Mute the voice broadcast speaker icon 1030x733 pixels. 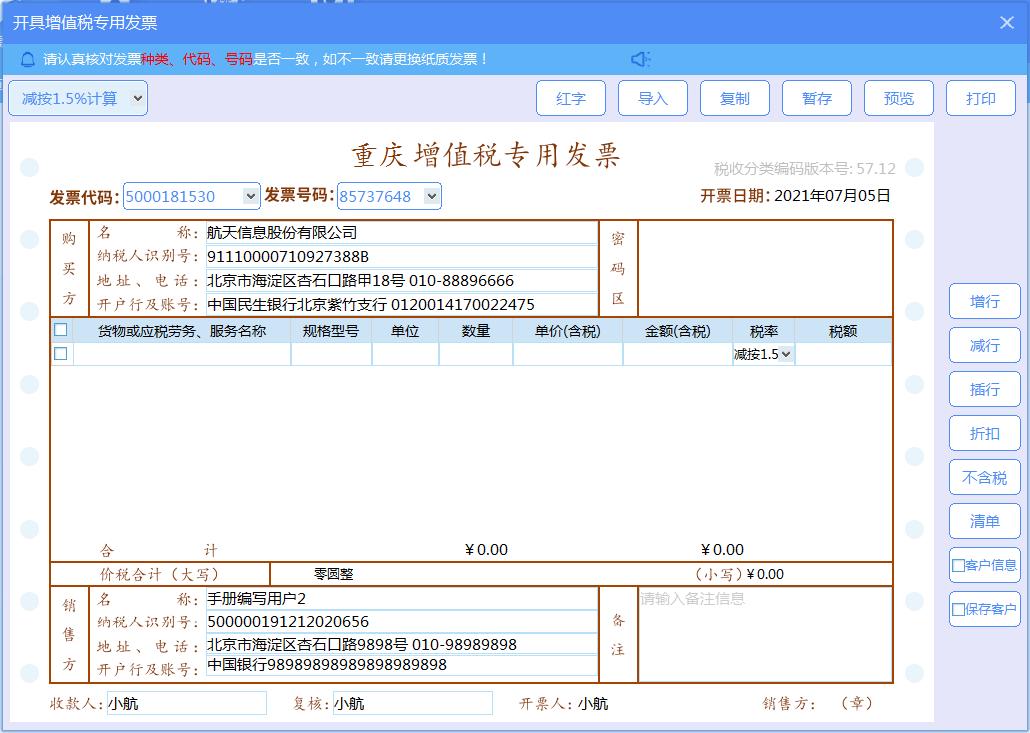tap(641, 59)
